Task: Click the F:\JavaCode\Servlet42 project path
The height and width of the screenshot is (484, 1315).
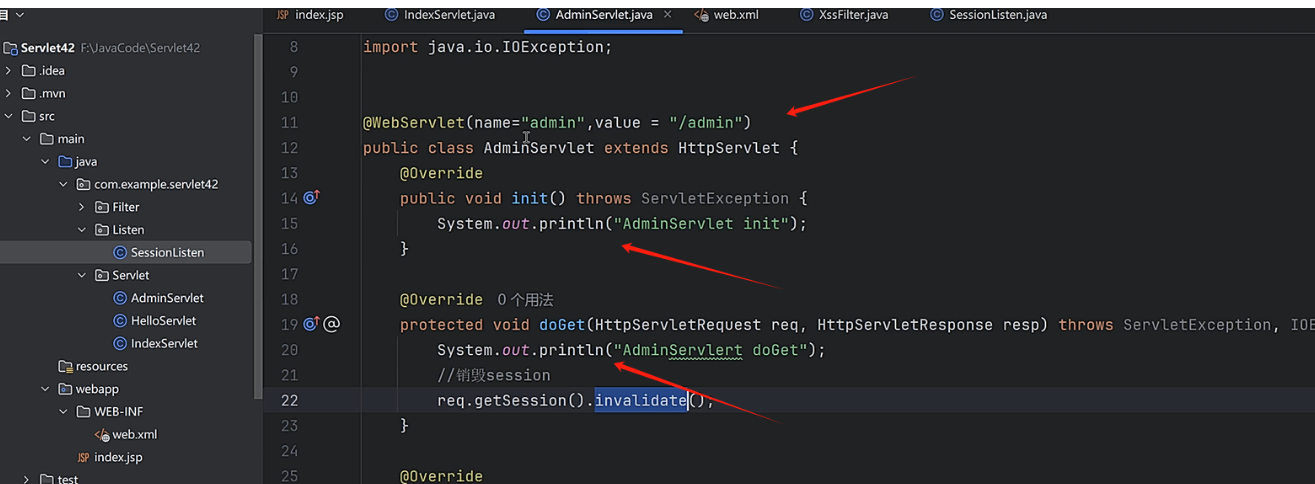Action: [x=141, y=48]
